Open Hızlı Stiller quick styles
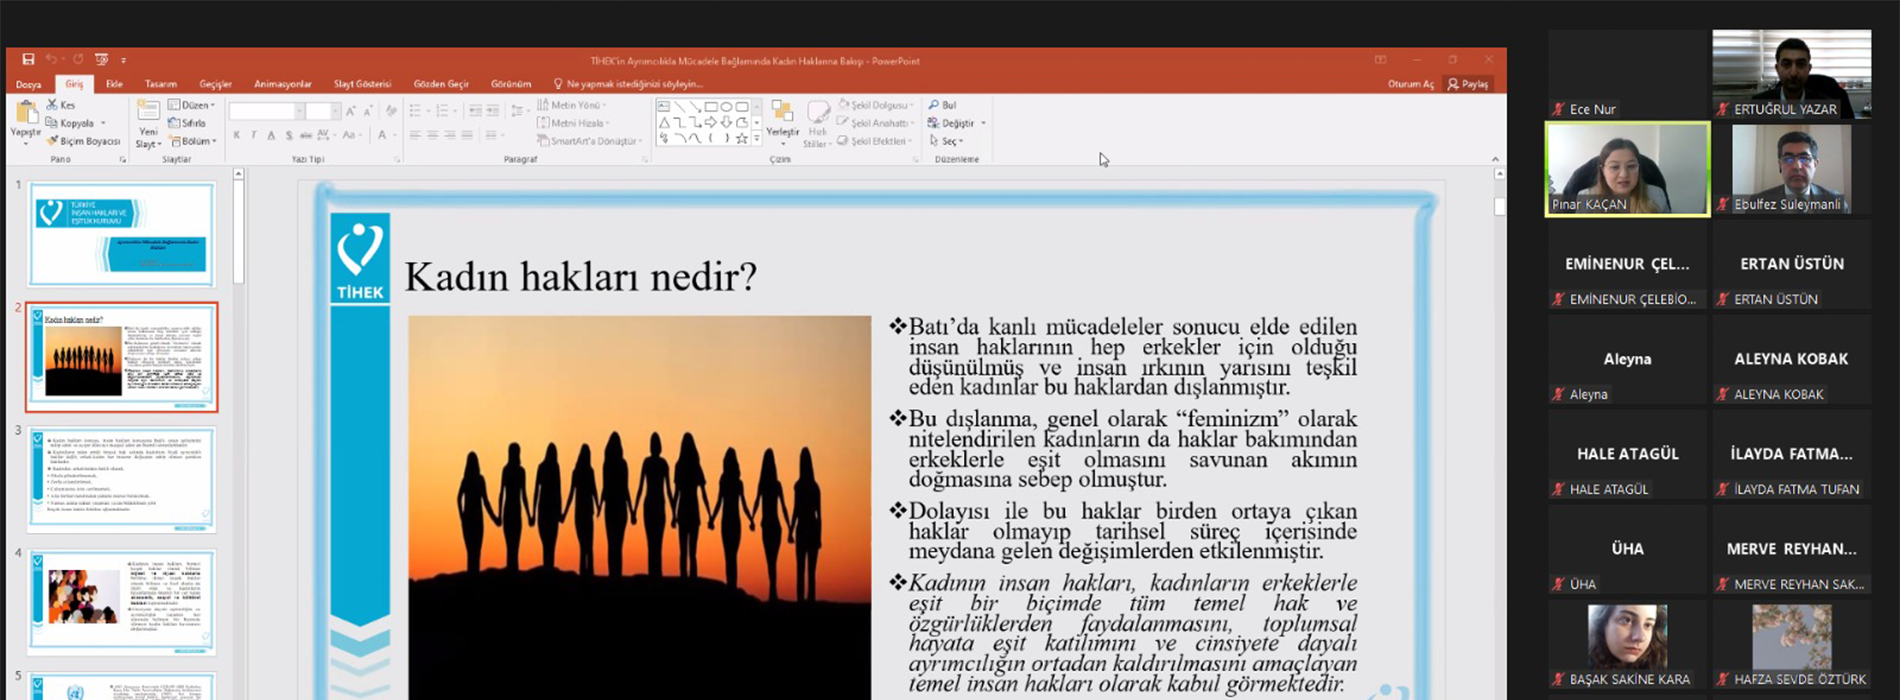Viewport: 1900px width, 700px height. pos(818,124)
